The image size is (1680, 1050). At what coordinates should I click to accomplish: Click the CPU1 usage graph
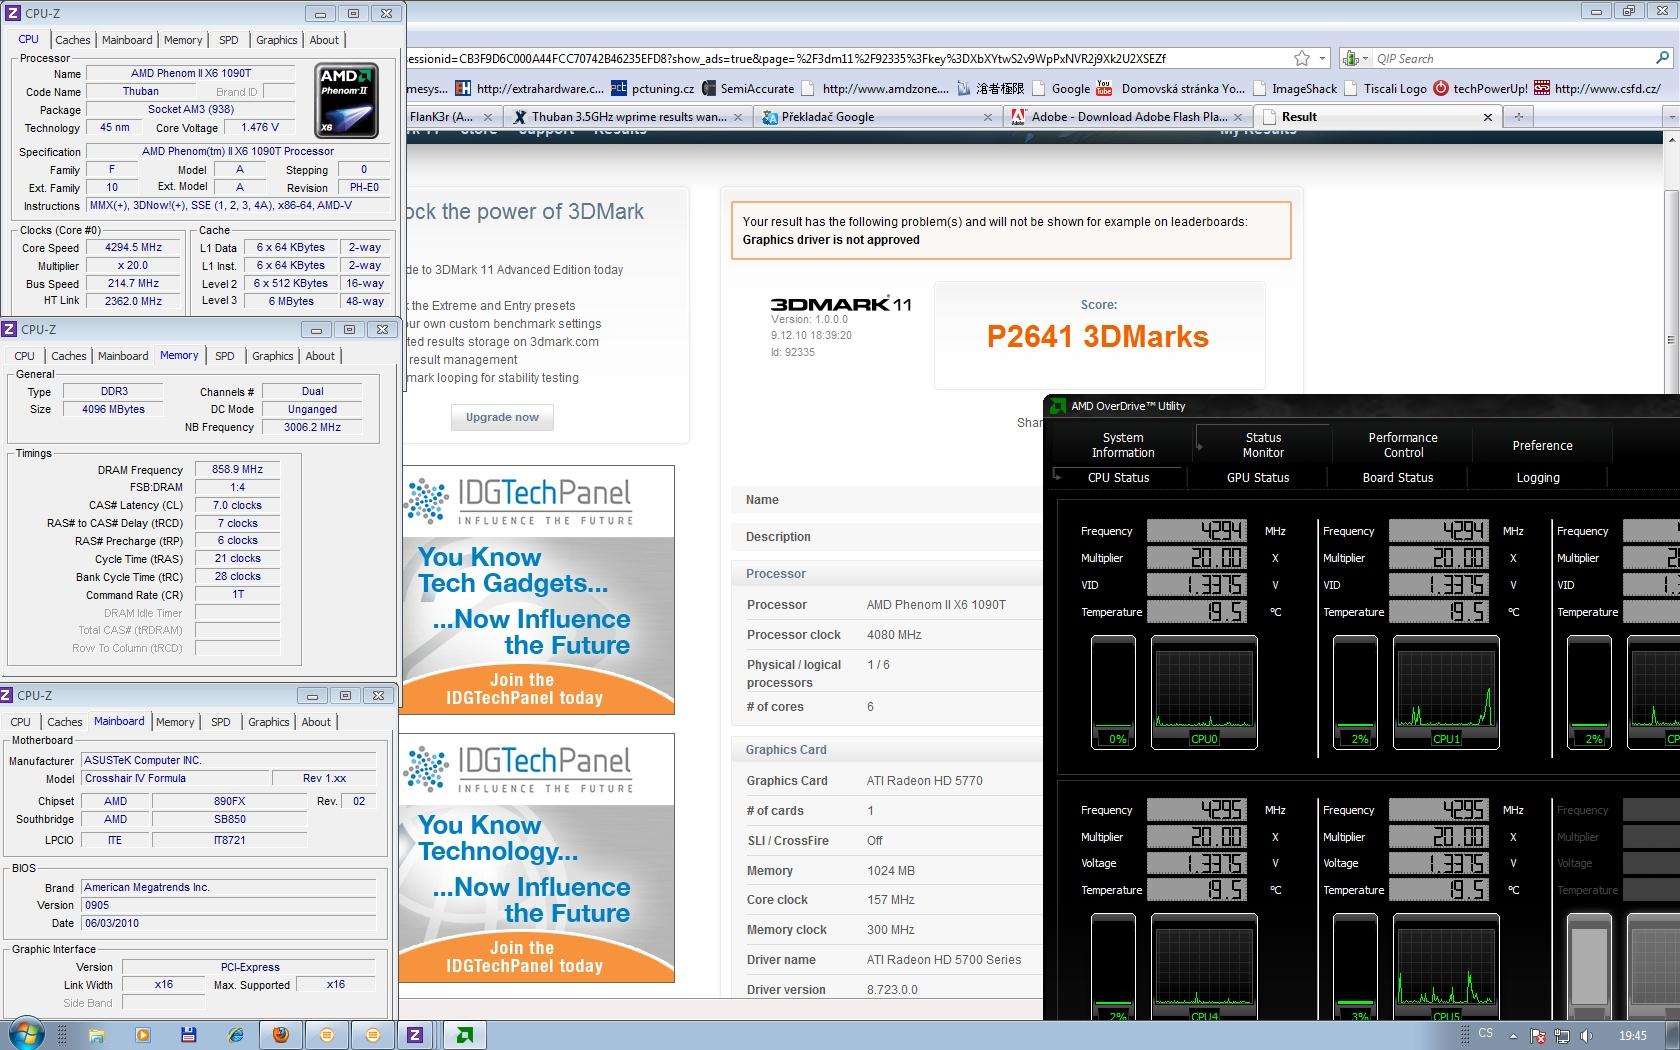click(x=1446, y=692)
